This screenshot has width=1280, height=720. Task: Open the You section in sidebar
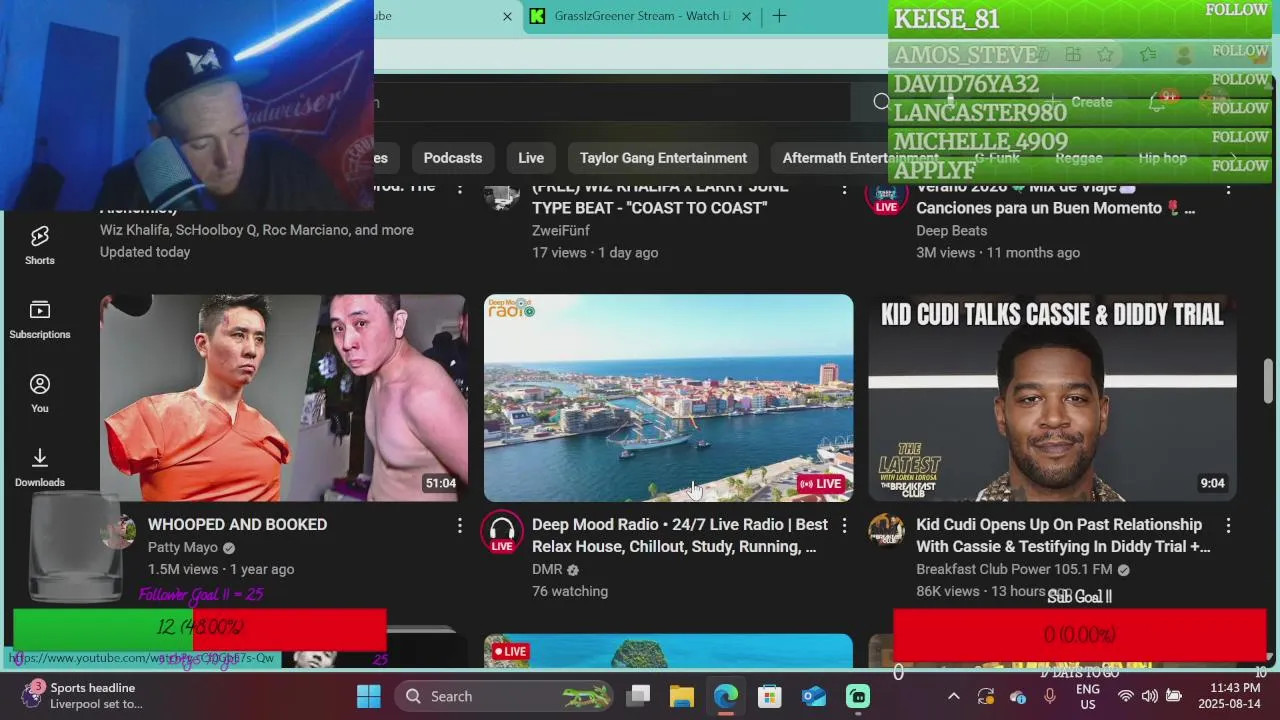click(x=40, y=394)
